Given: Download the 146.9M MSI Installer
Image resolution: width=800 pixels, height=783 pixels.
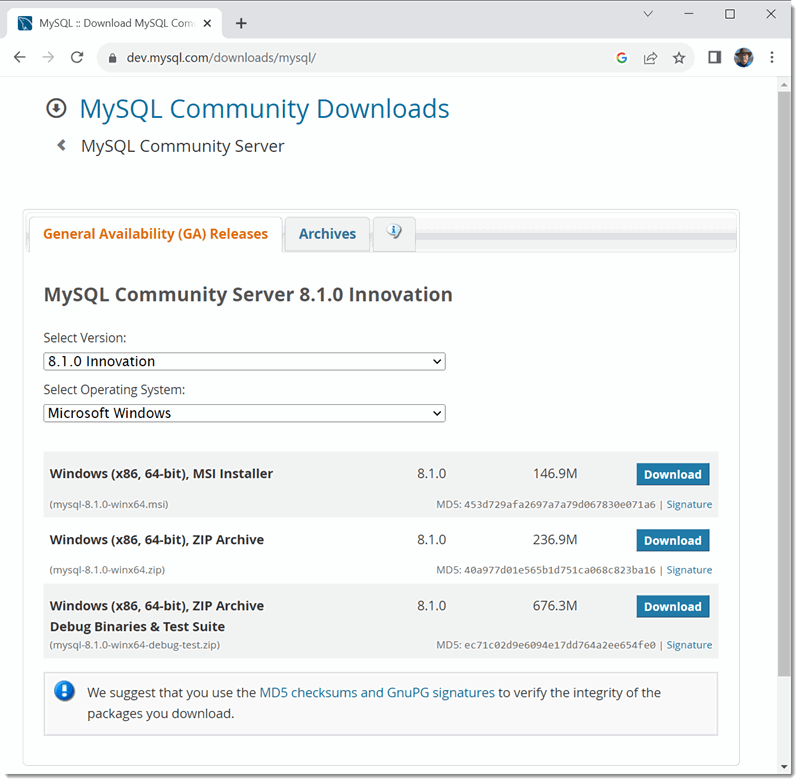Looking at the screenshot, I should point(672,474).
